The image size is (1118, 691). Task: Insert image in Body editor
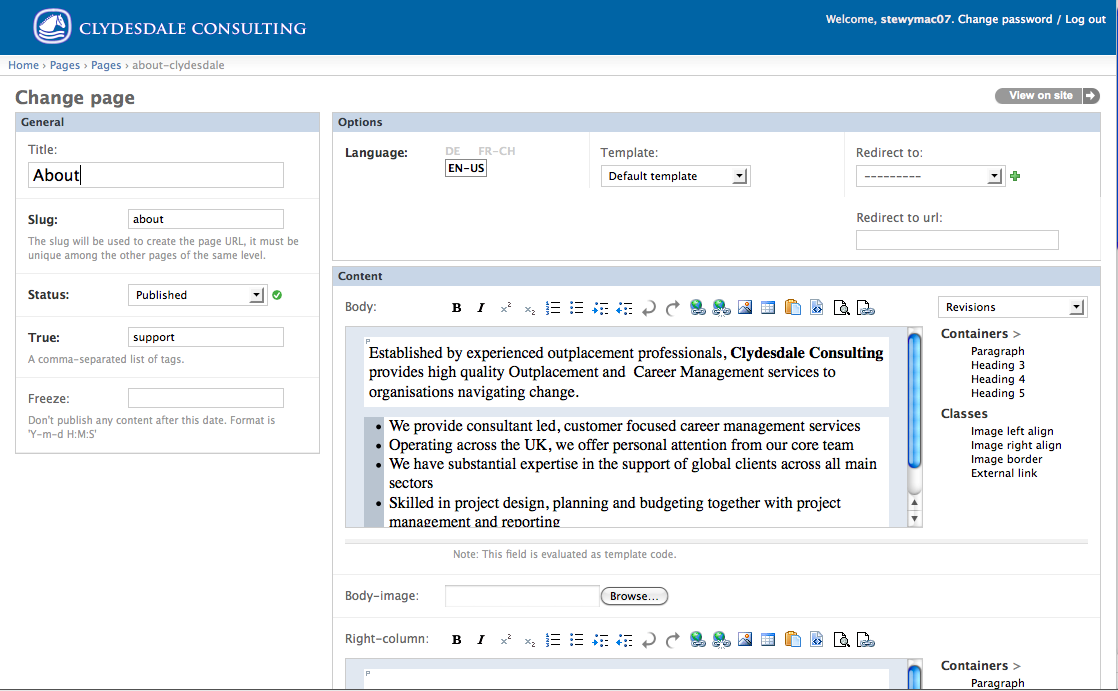tap(745, 308)
